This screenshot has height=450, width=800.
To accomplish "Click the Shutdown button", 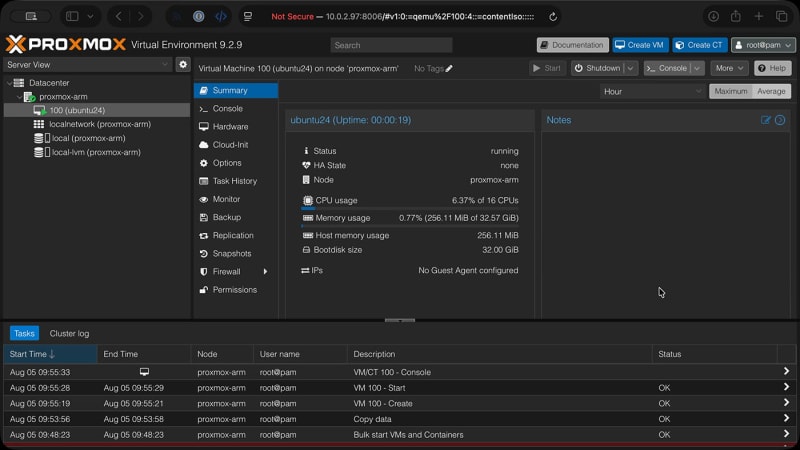I will click(598, 68).
